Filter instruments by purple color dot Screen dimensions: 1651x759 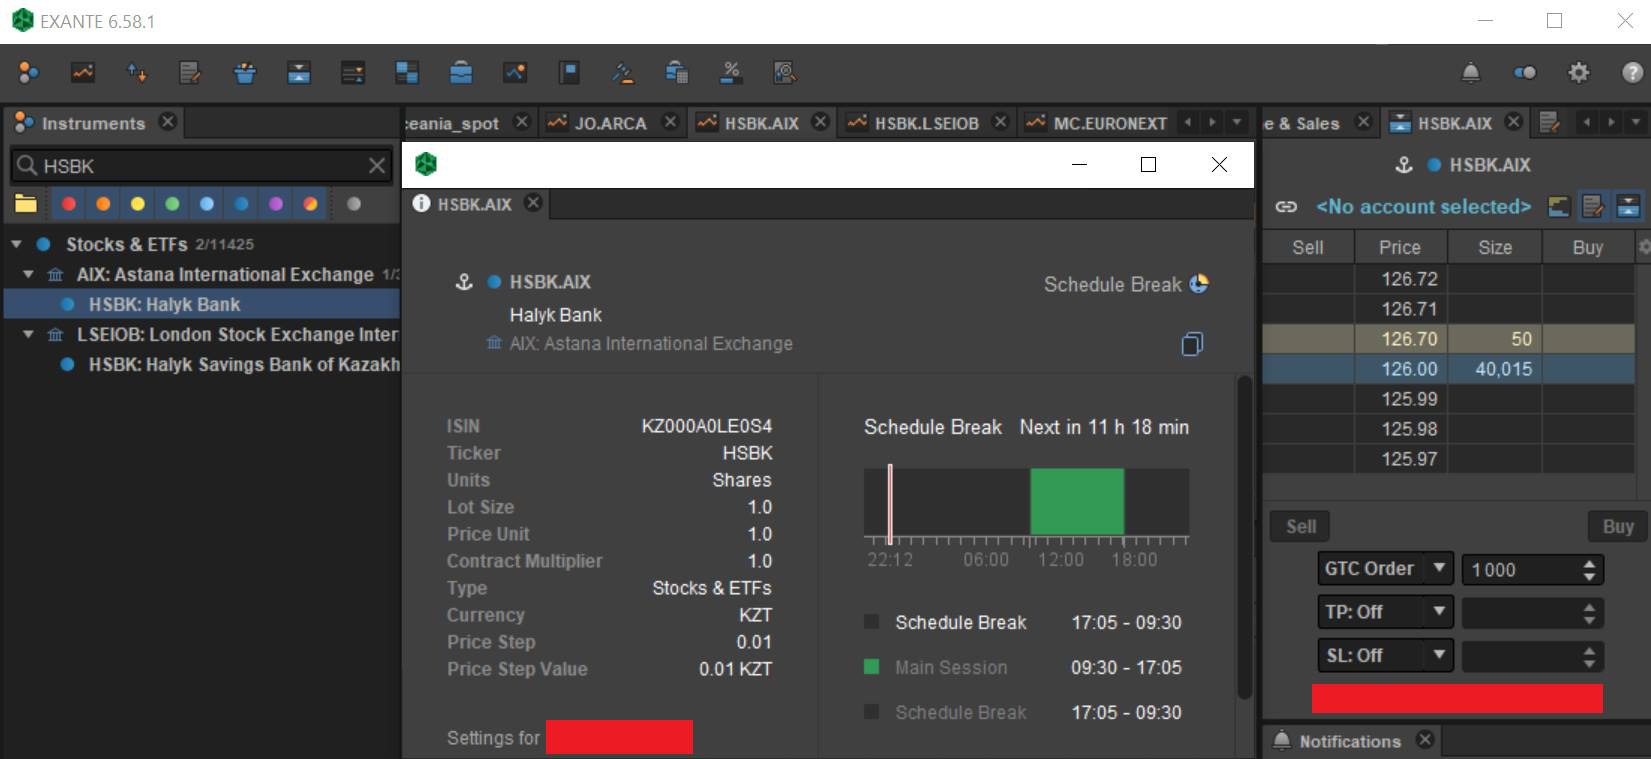point(276,204)
